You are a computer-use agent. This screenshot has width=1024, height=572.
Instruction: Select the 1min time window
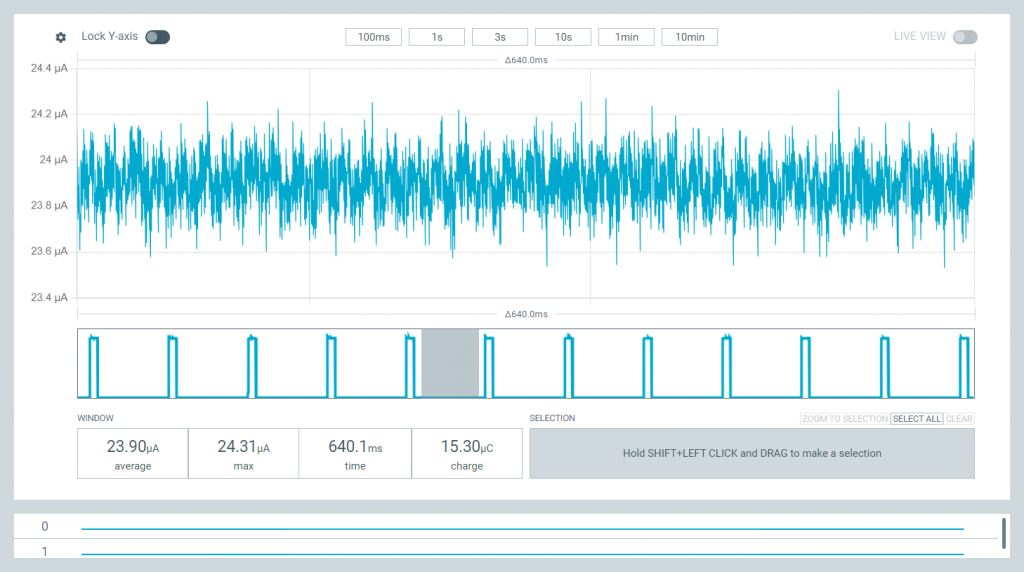[x=626, y=37]
